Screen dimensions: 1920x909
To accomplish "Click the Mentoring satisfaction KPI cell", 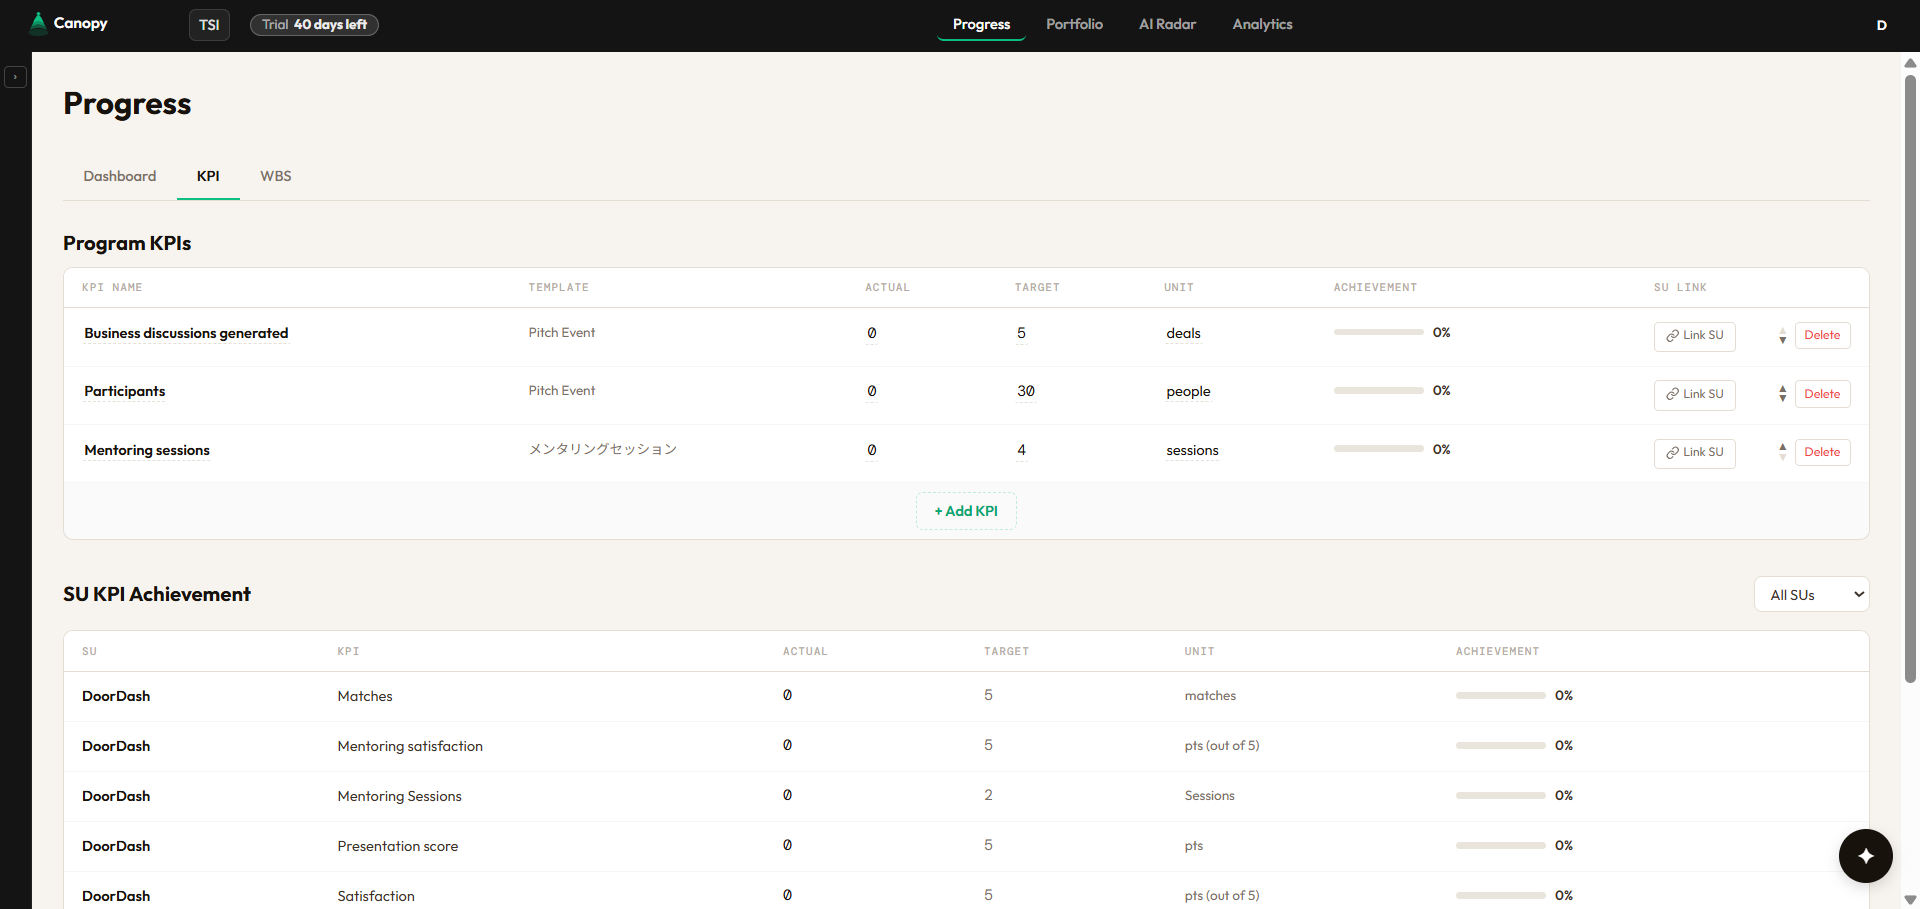I will (x=410, y=746).
